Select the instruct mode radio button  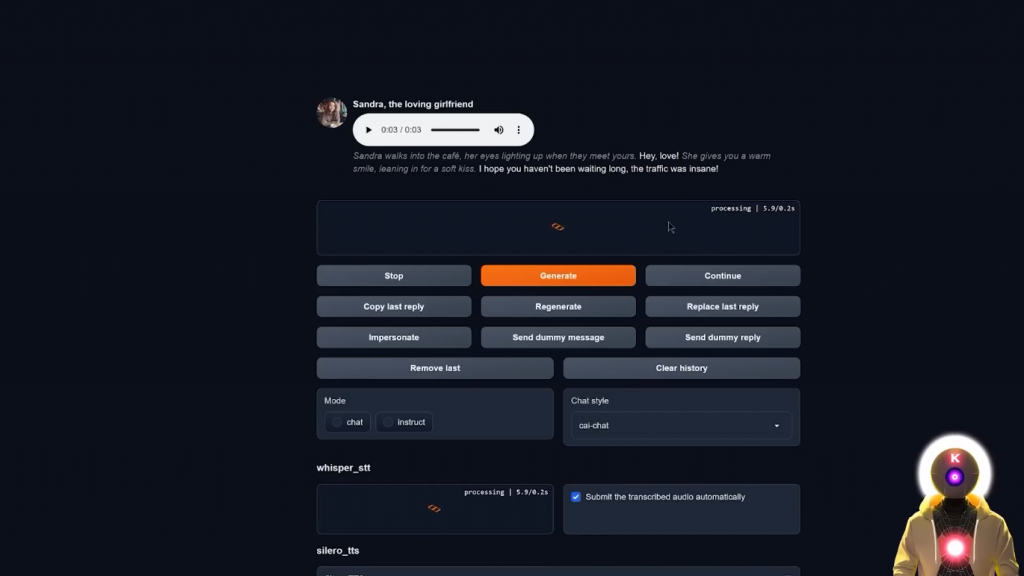click(x=388, y=423)
